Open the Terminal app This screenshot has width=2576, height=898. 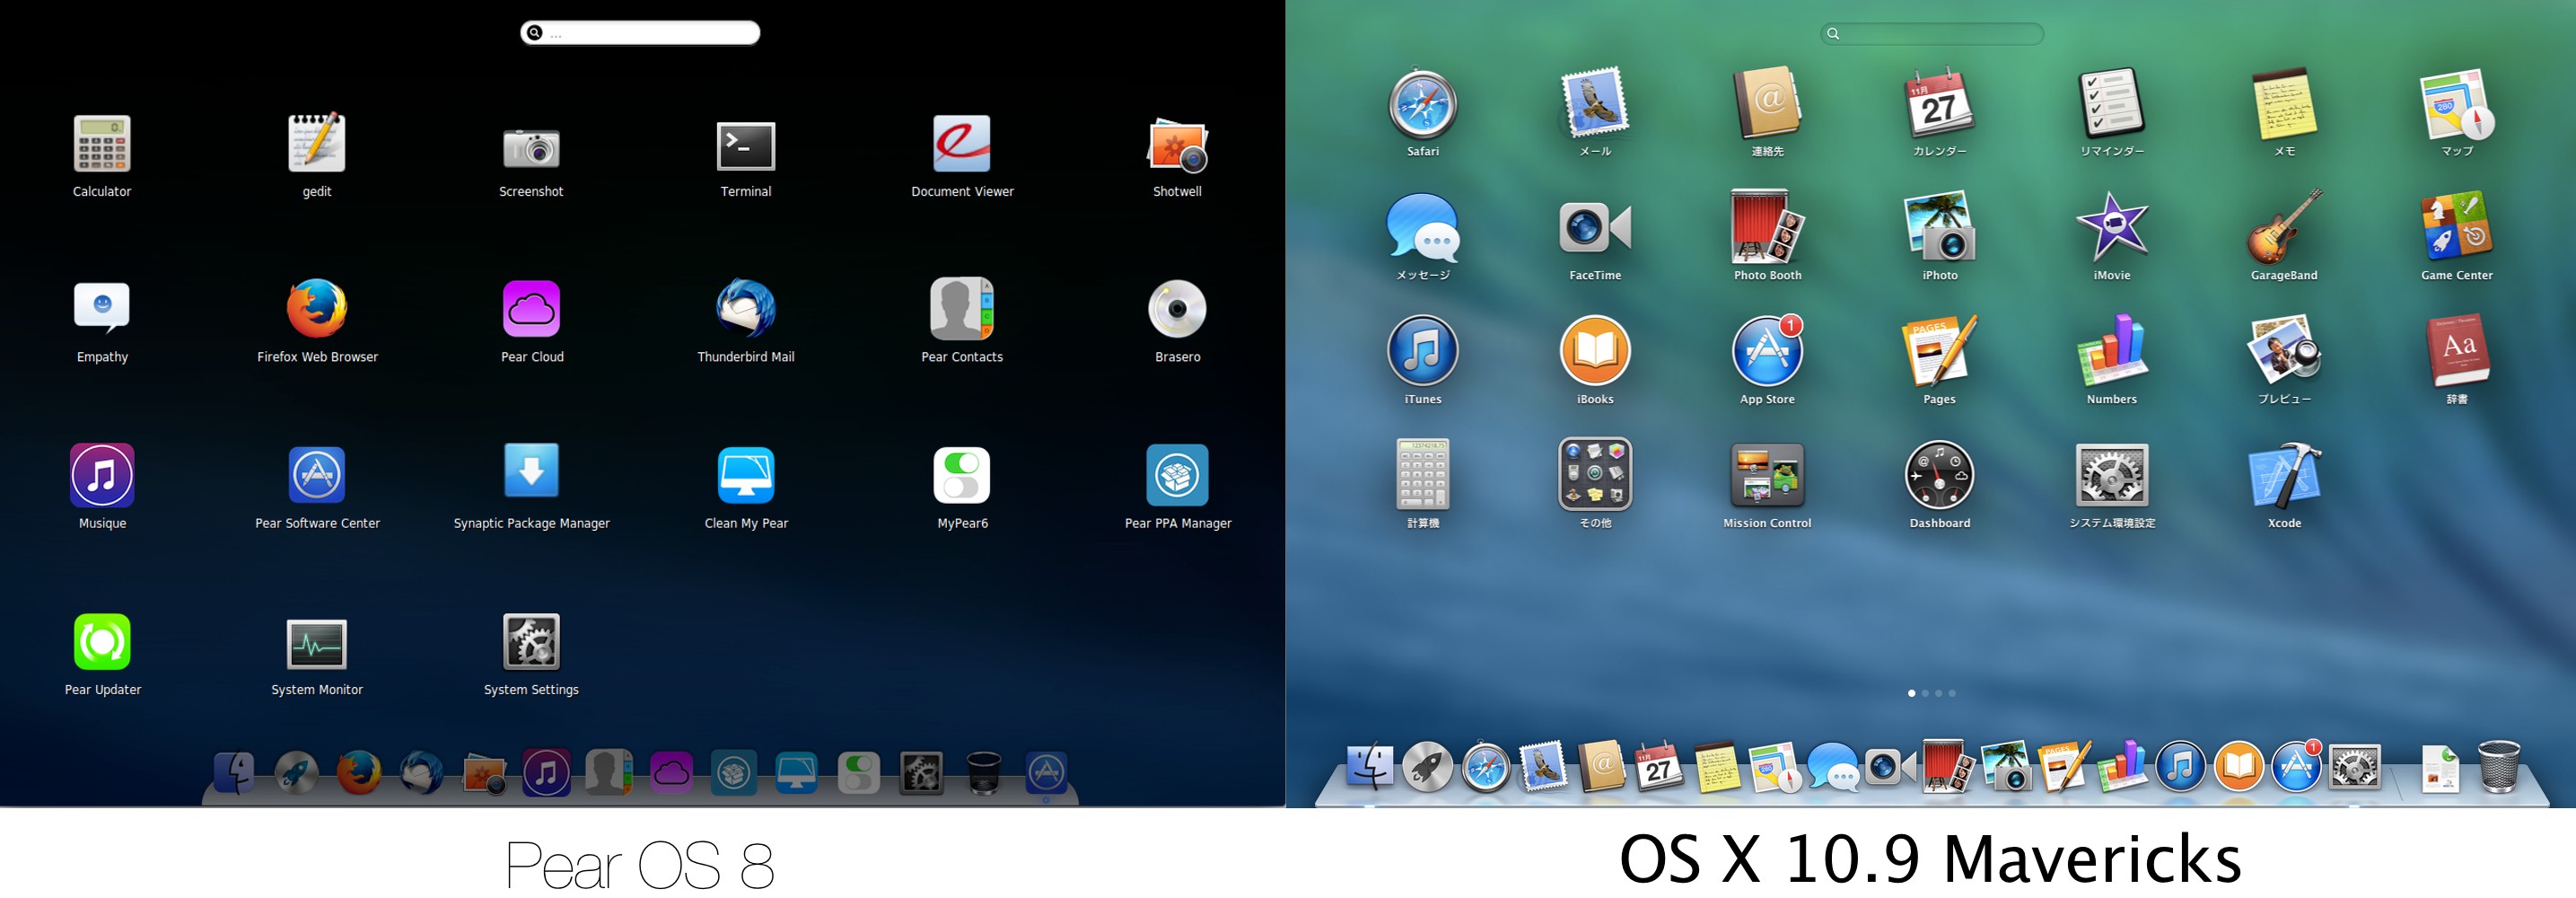point(746,146)
